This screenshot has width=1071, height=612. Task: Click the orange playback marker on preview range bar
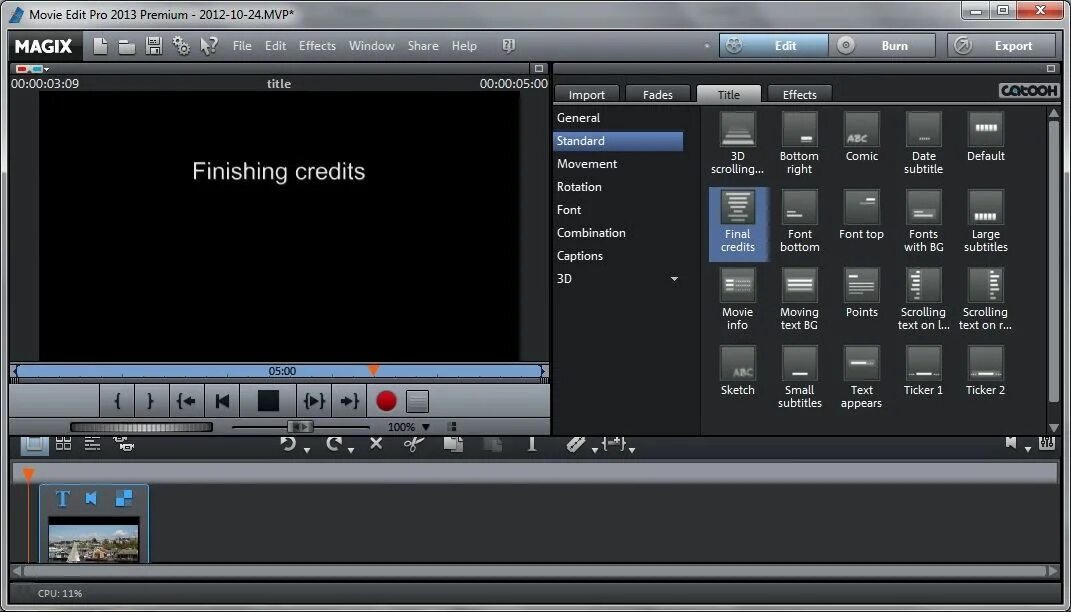[373, 370]
